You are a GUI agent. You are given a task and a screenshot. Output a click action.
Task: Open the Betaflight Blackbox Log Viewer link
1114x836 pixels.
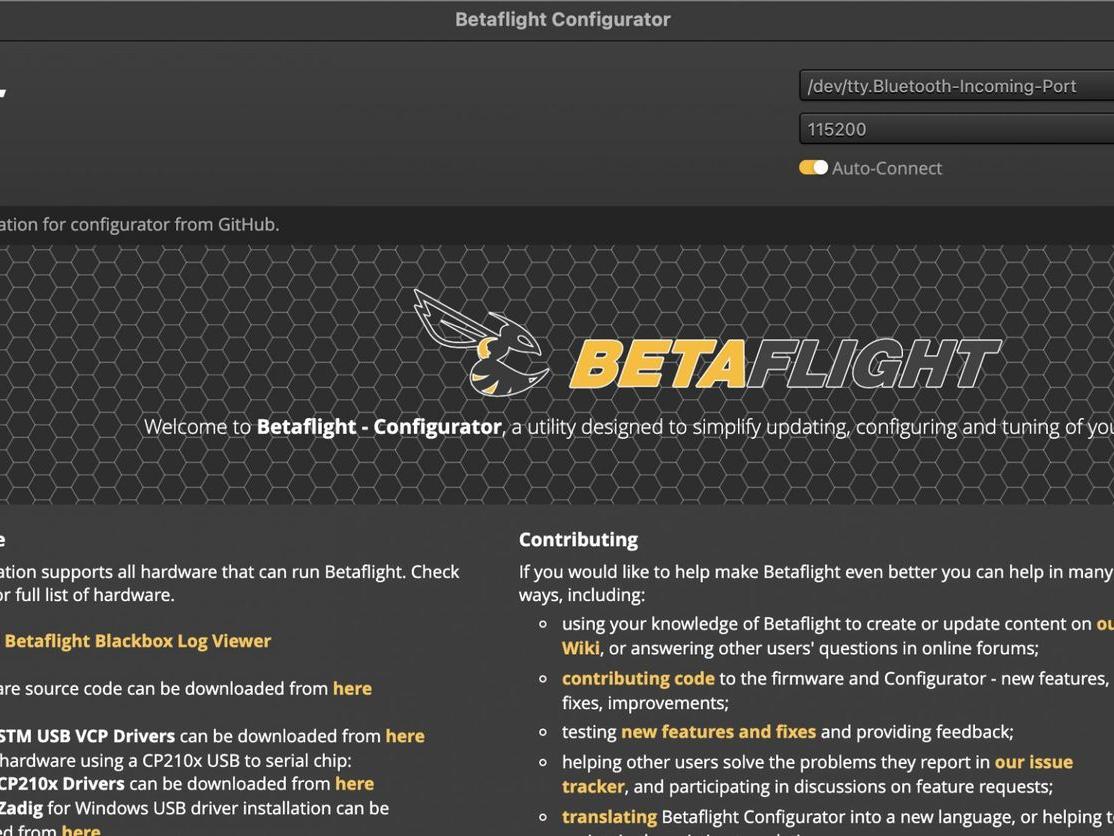tap(138, 641)
